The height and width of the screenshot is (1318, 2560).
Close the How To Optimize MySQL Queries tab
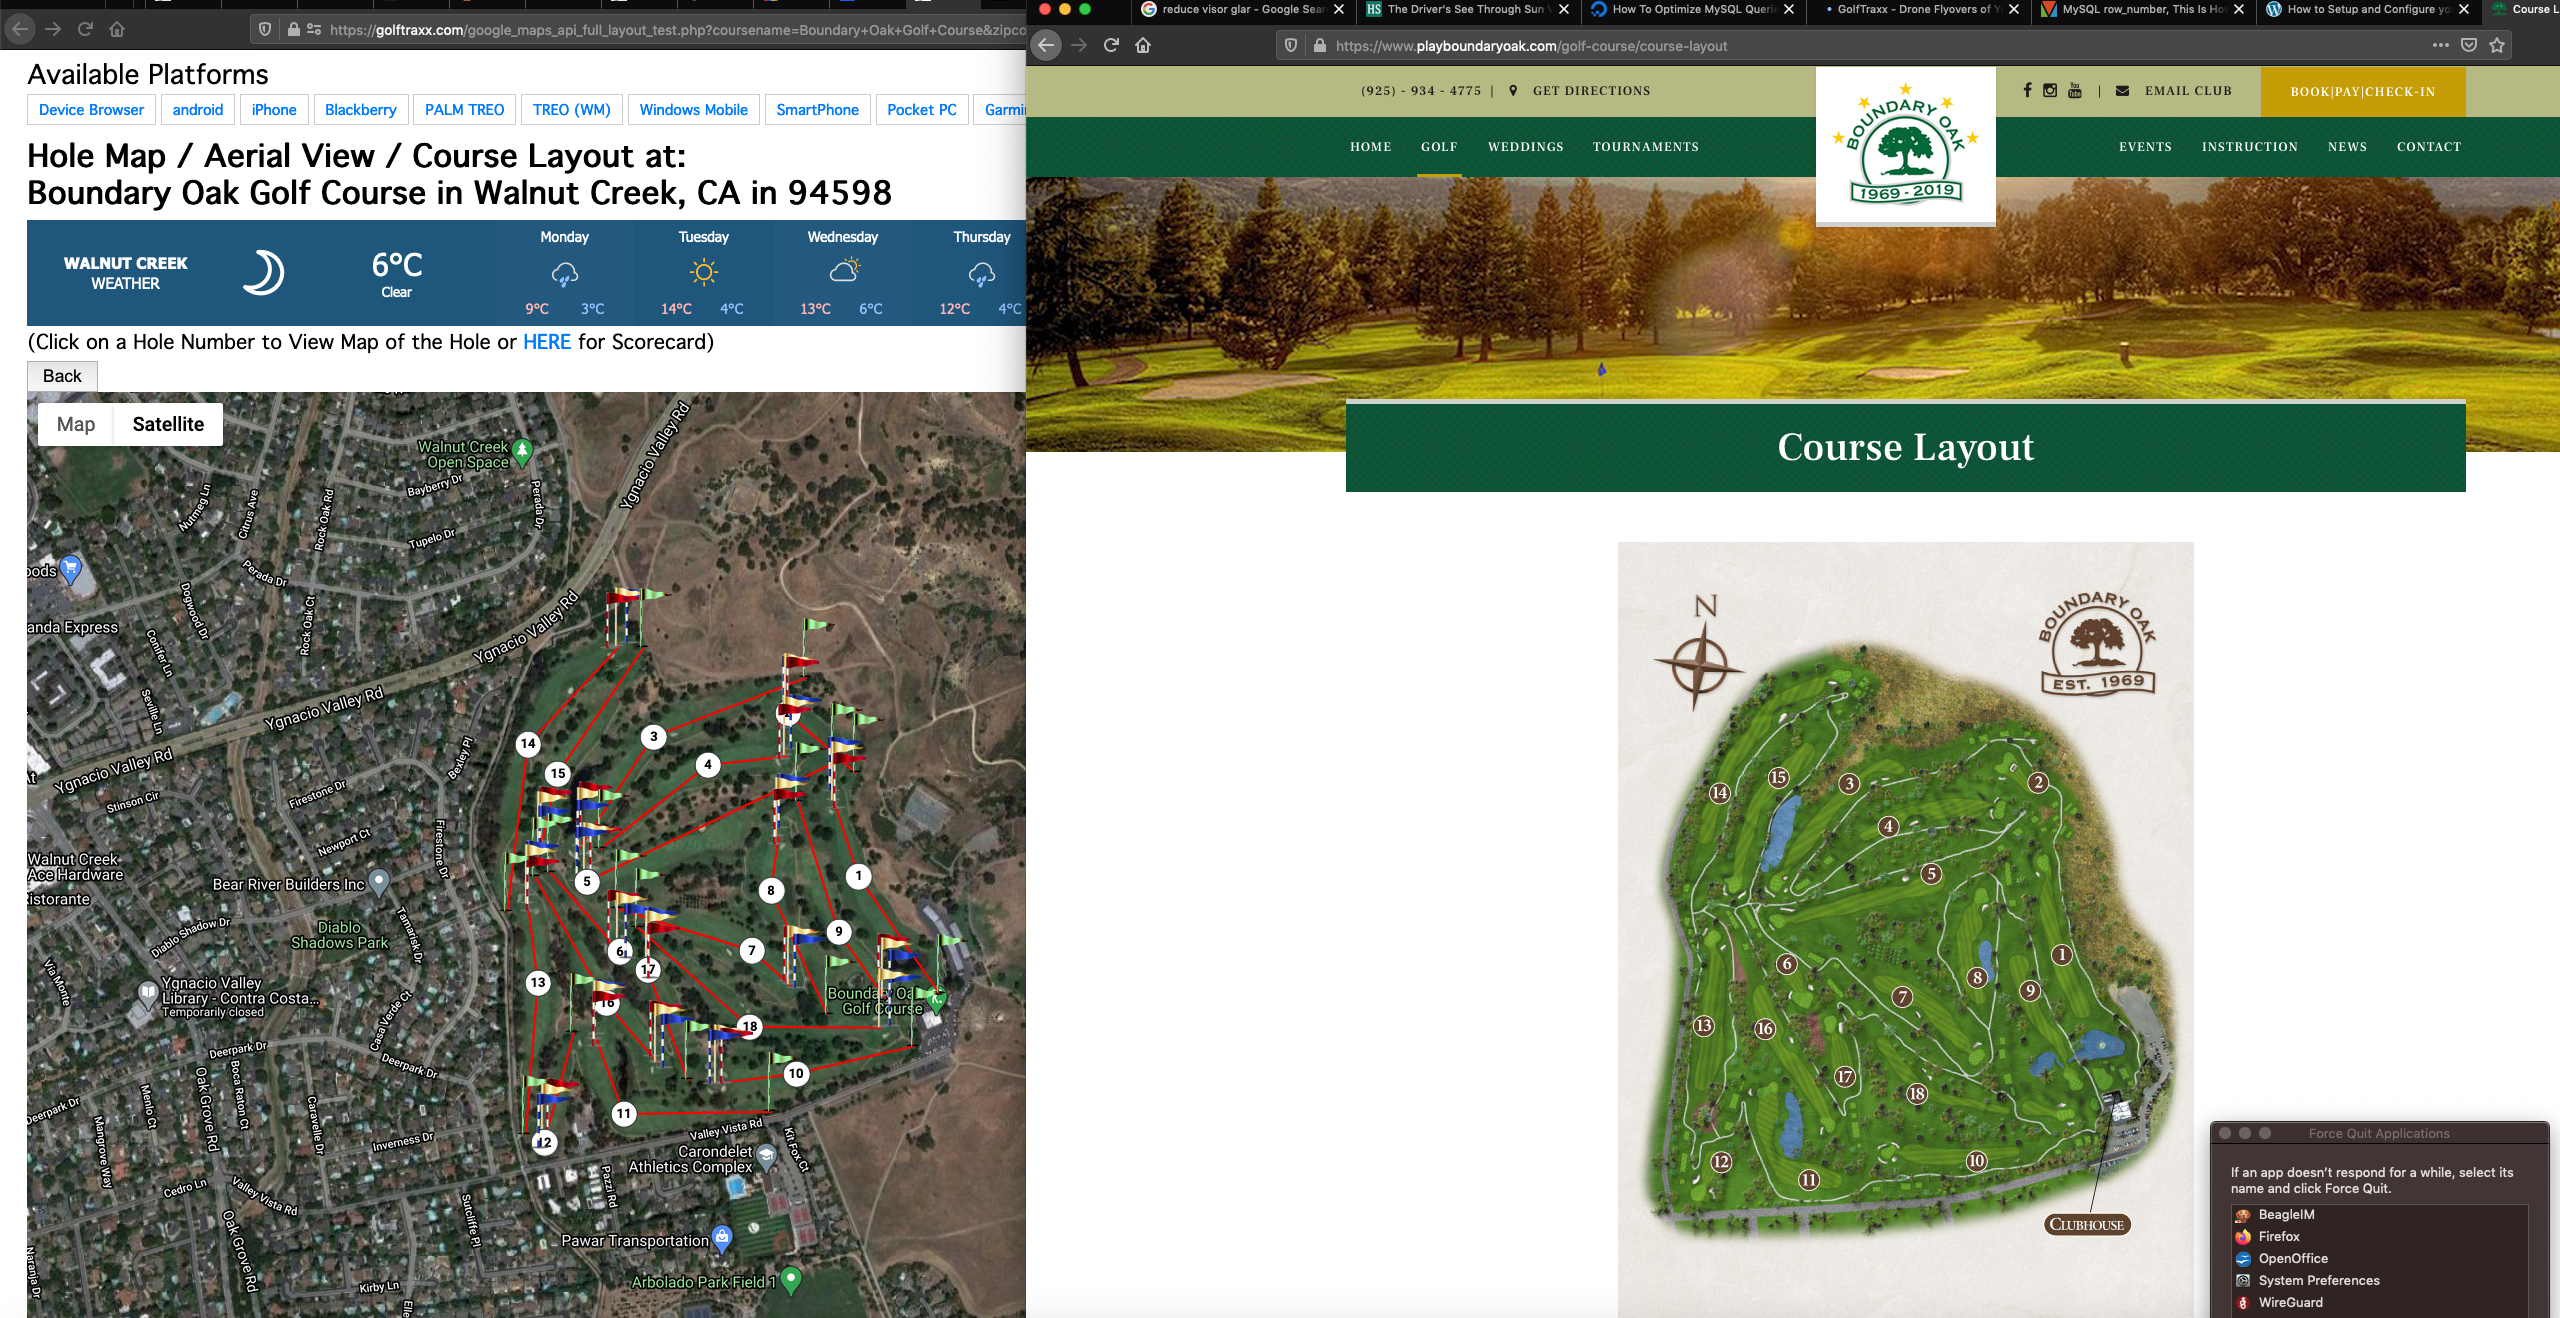click(x=1788, y=9)
